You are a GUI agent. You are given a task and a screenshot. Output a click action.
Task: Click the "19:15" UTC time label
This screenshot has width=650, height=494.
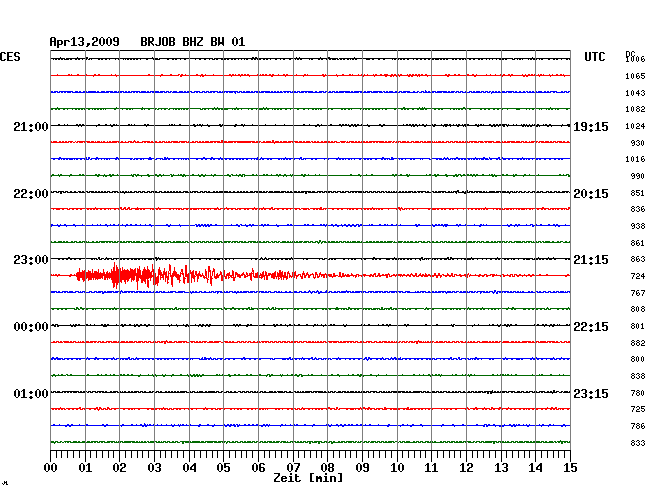pos(591,126)
